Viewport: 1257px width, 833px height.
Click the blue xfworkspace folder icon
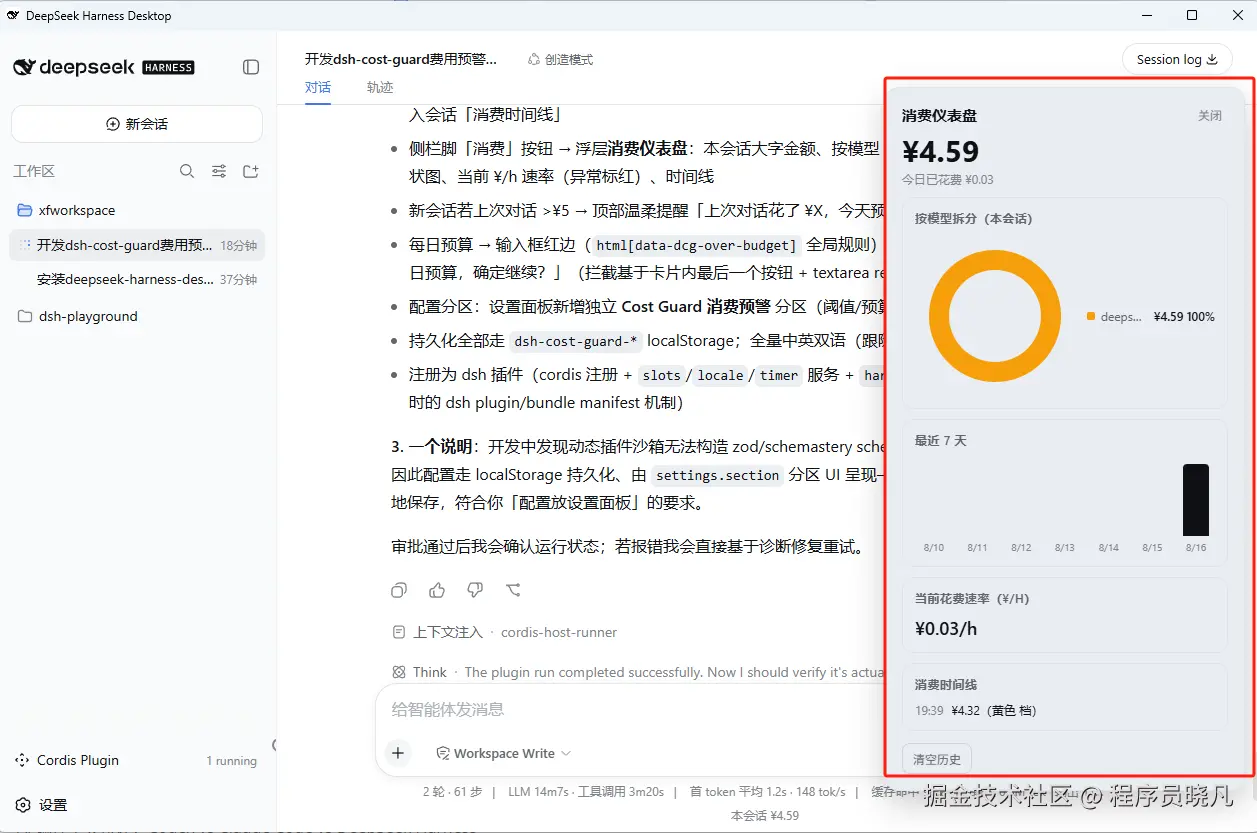[x=25, y=210]
